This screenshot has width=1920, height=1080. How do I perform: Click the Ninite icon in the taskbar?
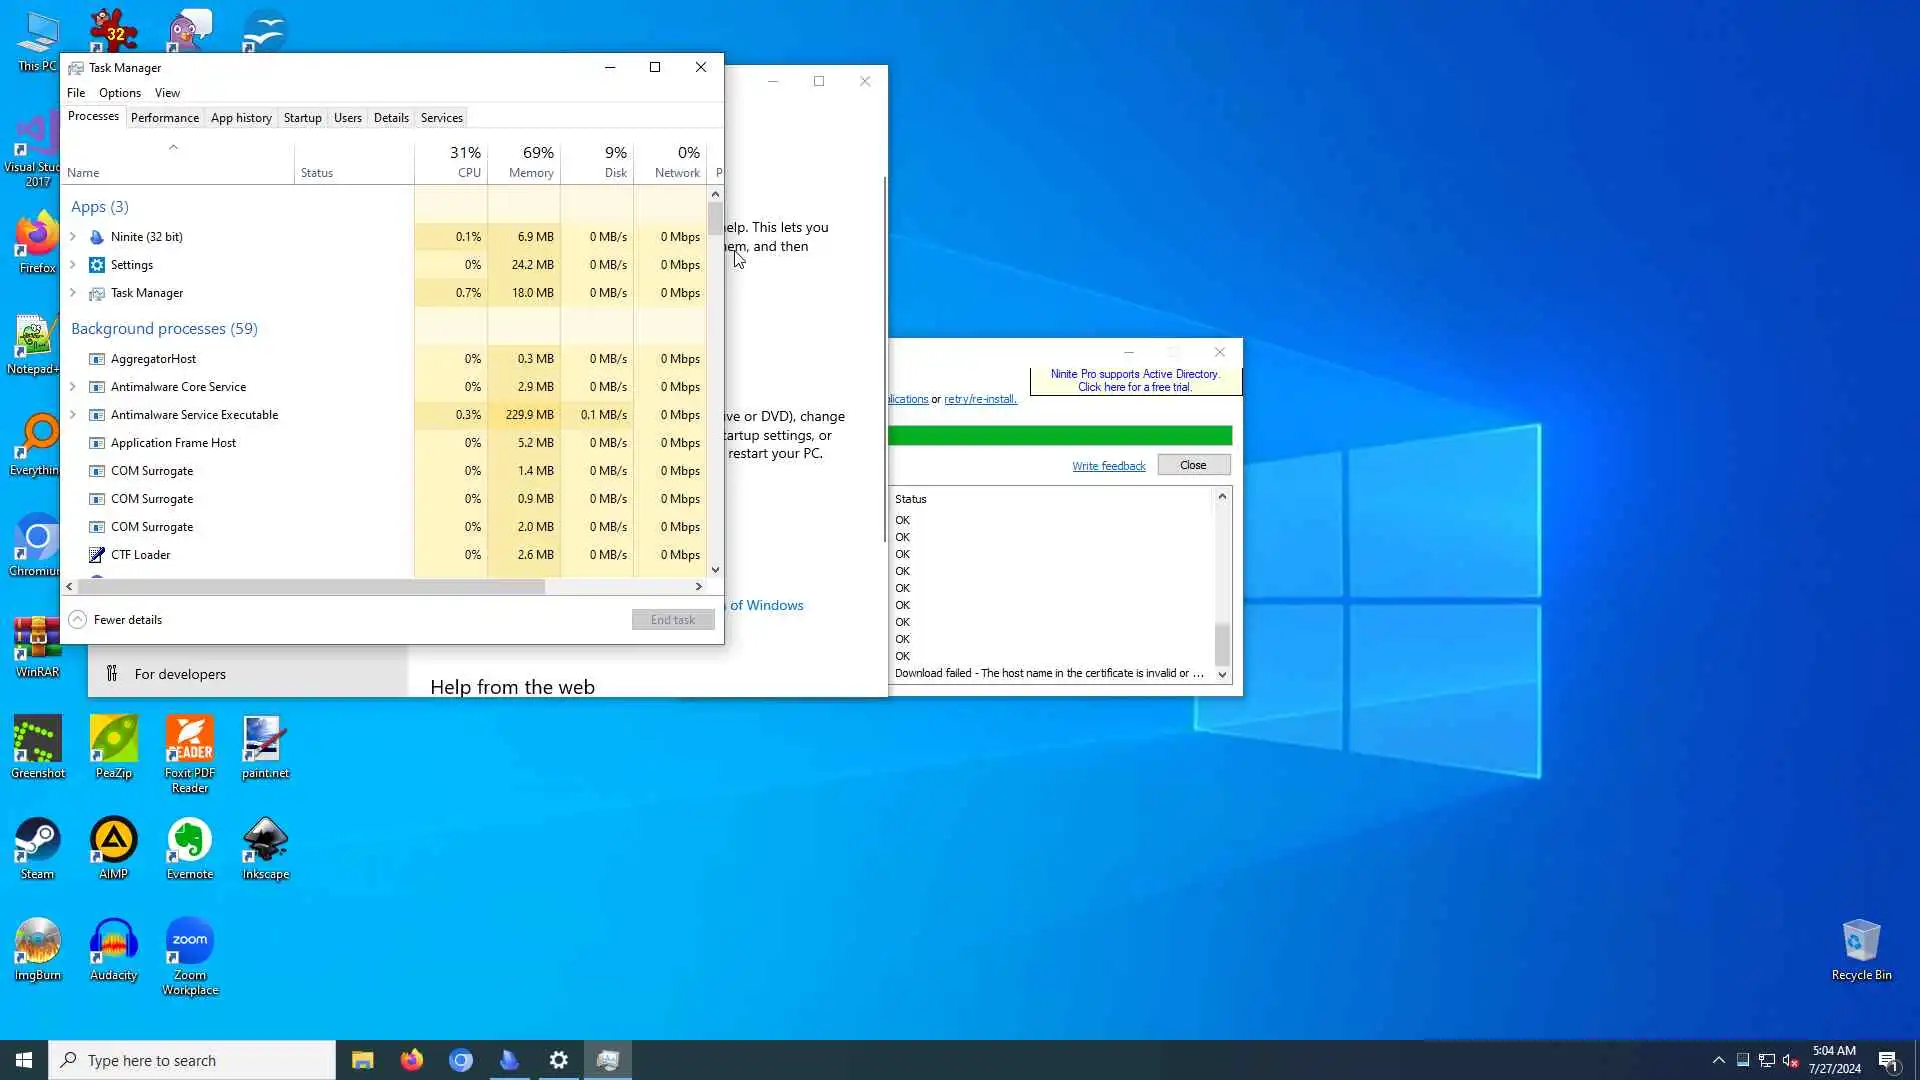pos(510,1060)
